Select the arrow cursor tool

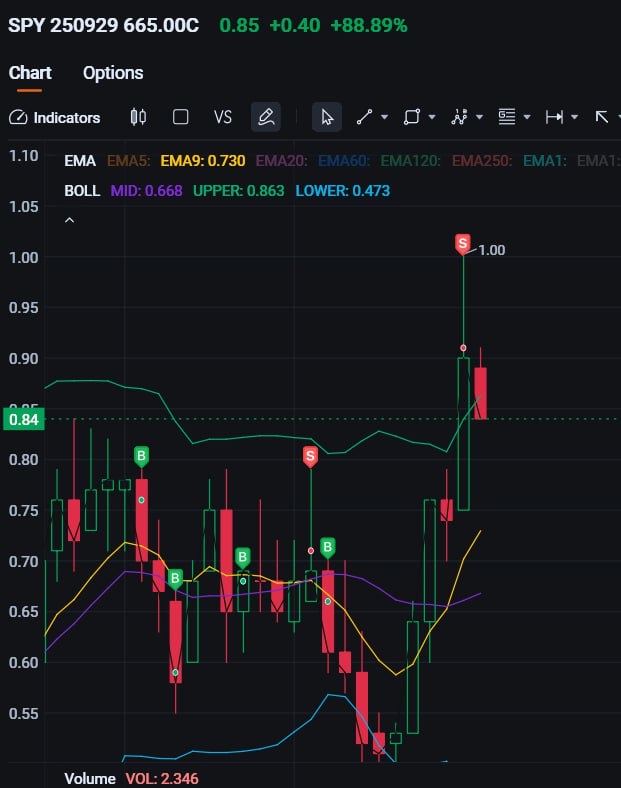pyautogui.click(x=326, y=117)
